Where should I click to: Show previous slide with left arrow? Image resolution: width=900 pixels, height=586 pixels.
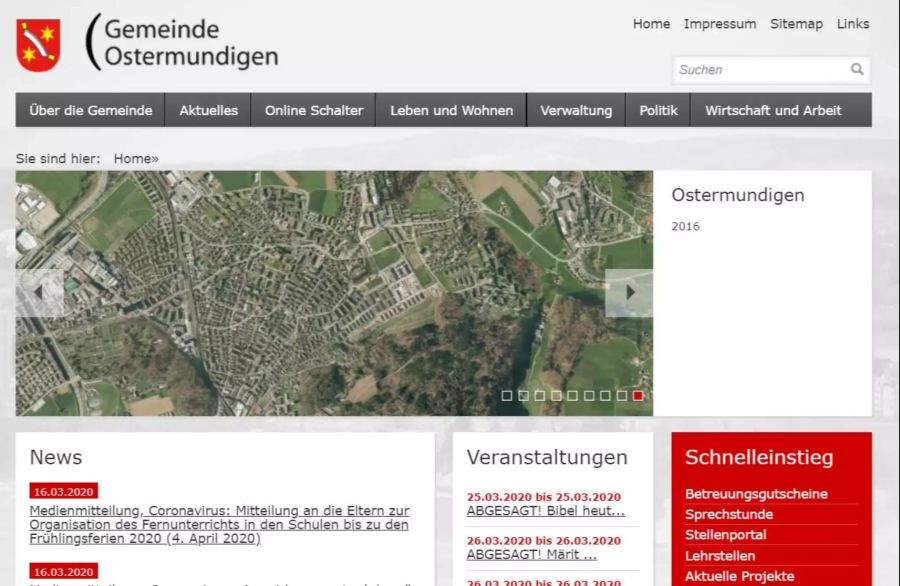[x=40, y=293]
